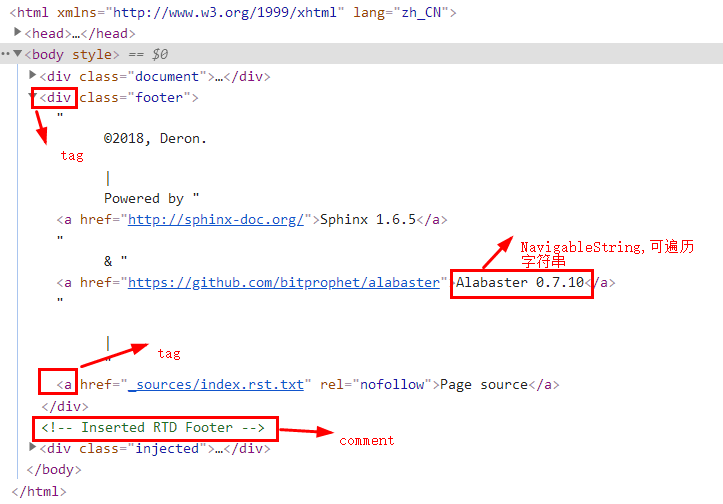Viewport: 723px width, 504px height.
Task: Select the closing /body tag line
Action: (54, 469)
